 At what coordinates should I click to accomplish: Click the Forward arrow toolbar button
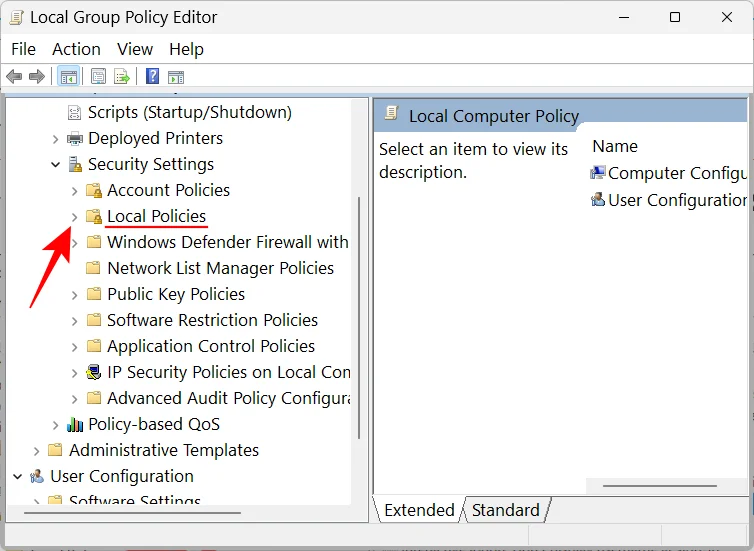click(x=37, y=76)
